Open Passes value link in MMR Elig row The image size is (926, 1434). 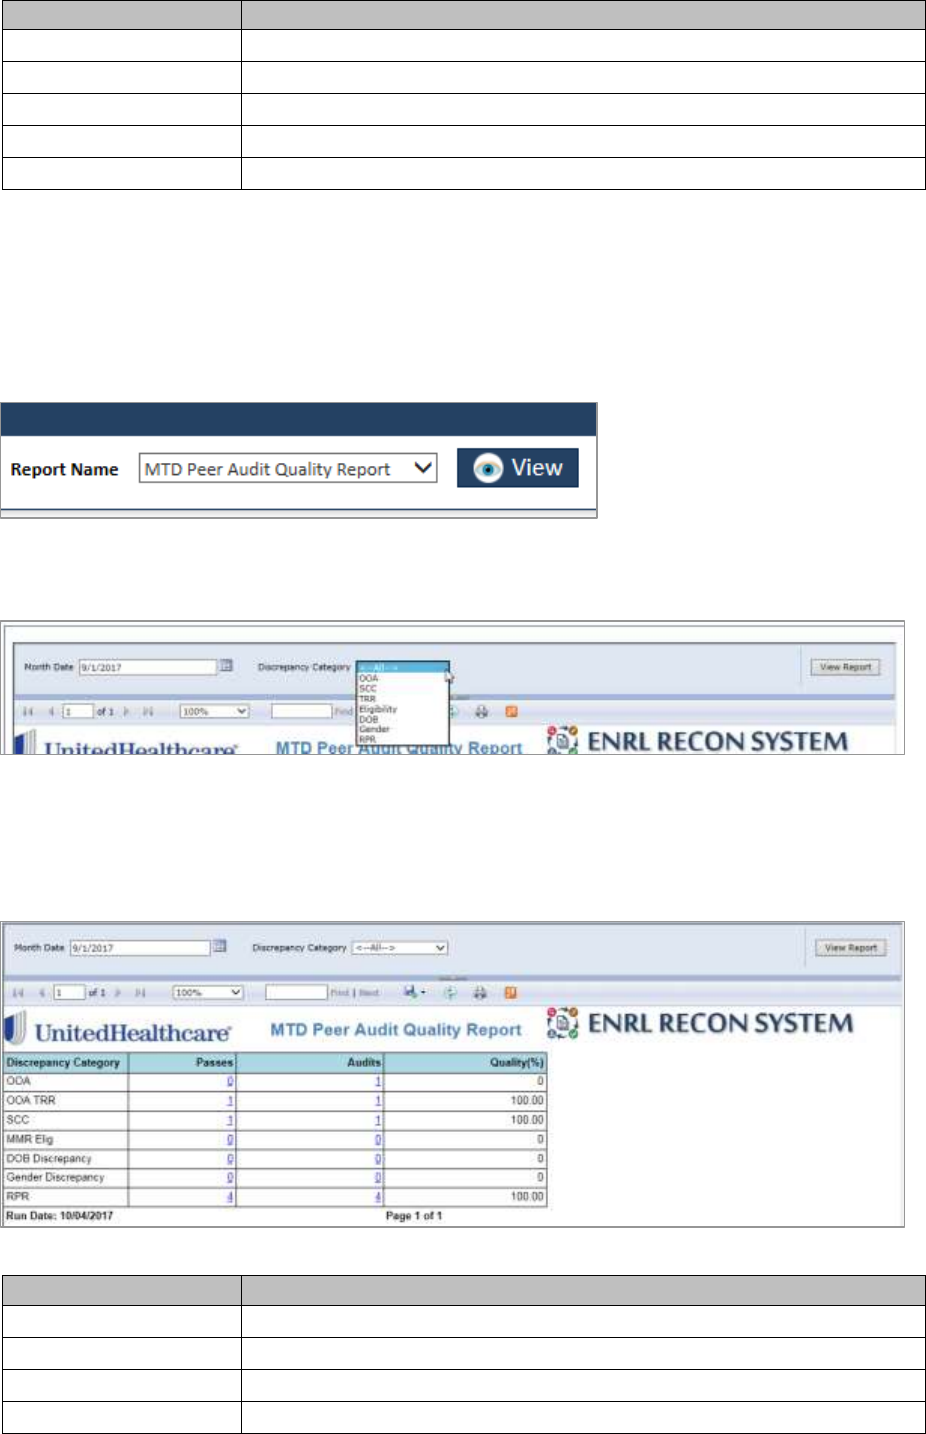click(x=230, y=1139)
